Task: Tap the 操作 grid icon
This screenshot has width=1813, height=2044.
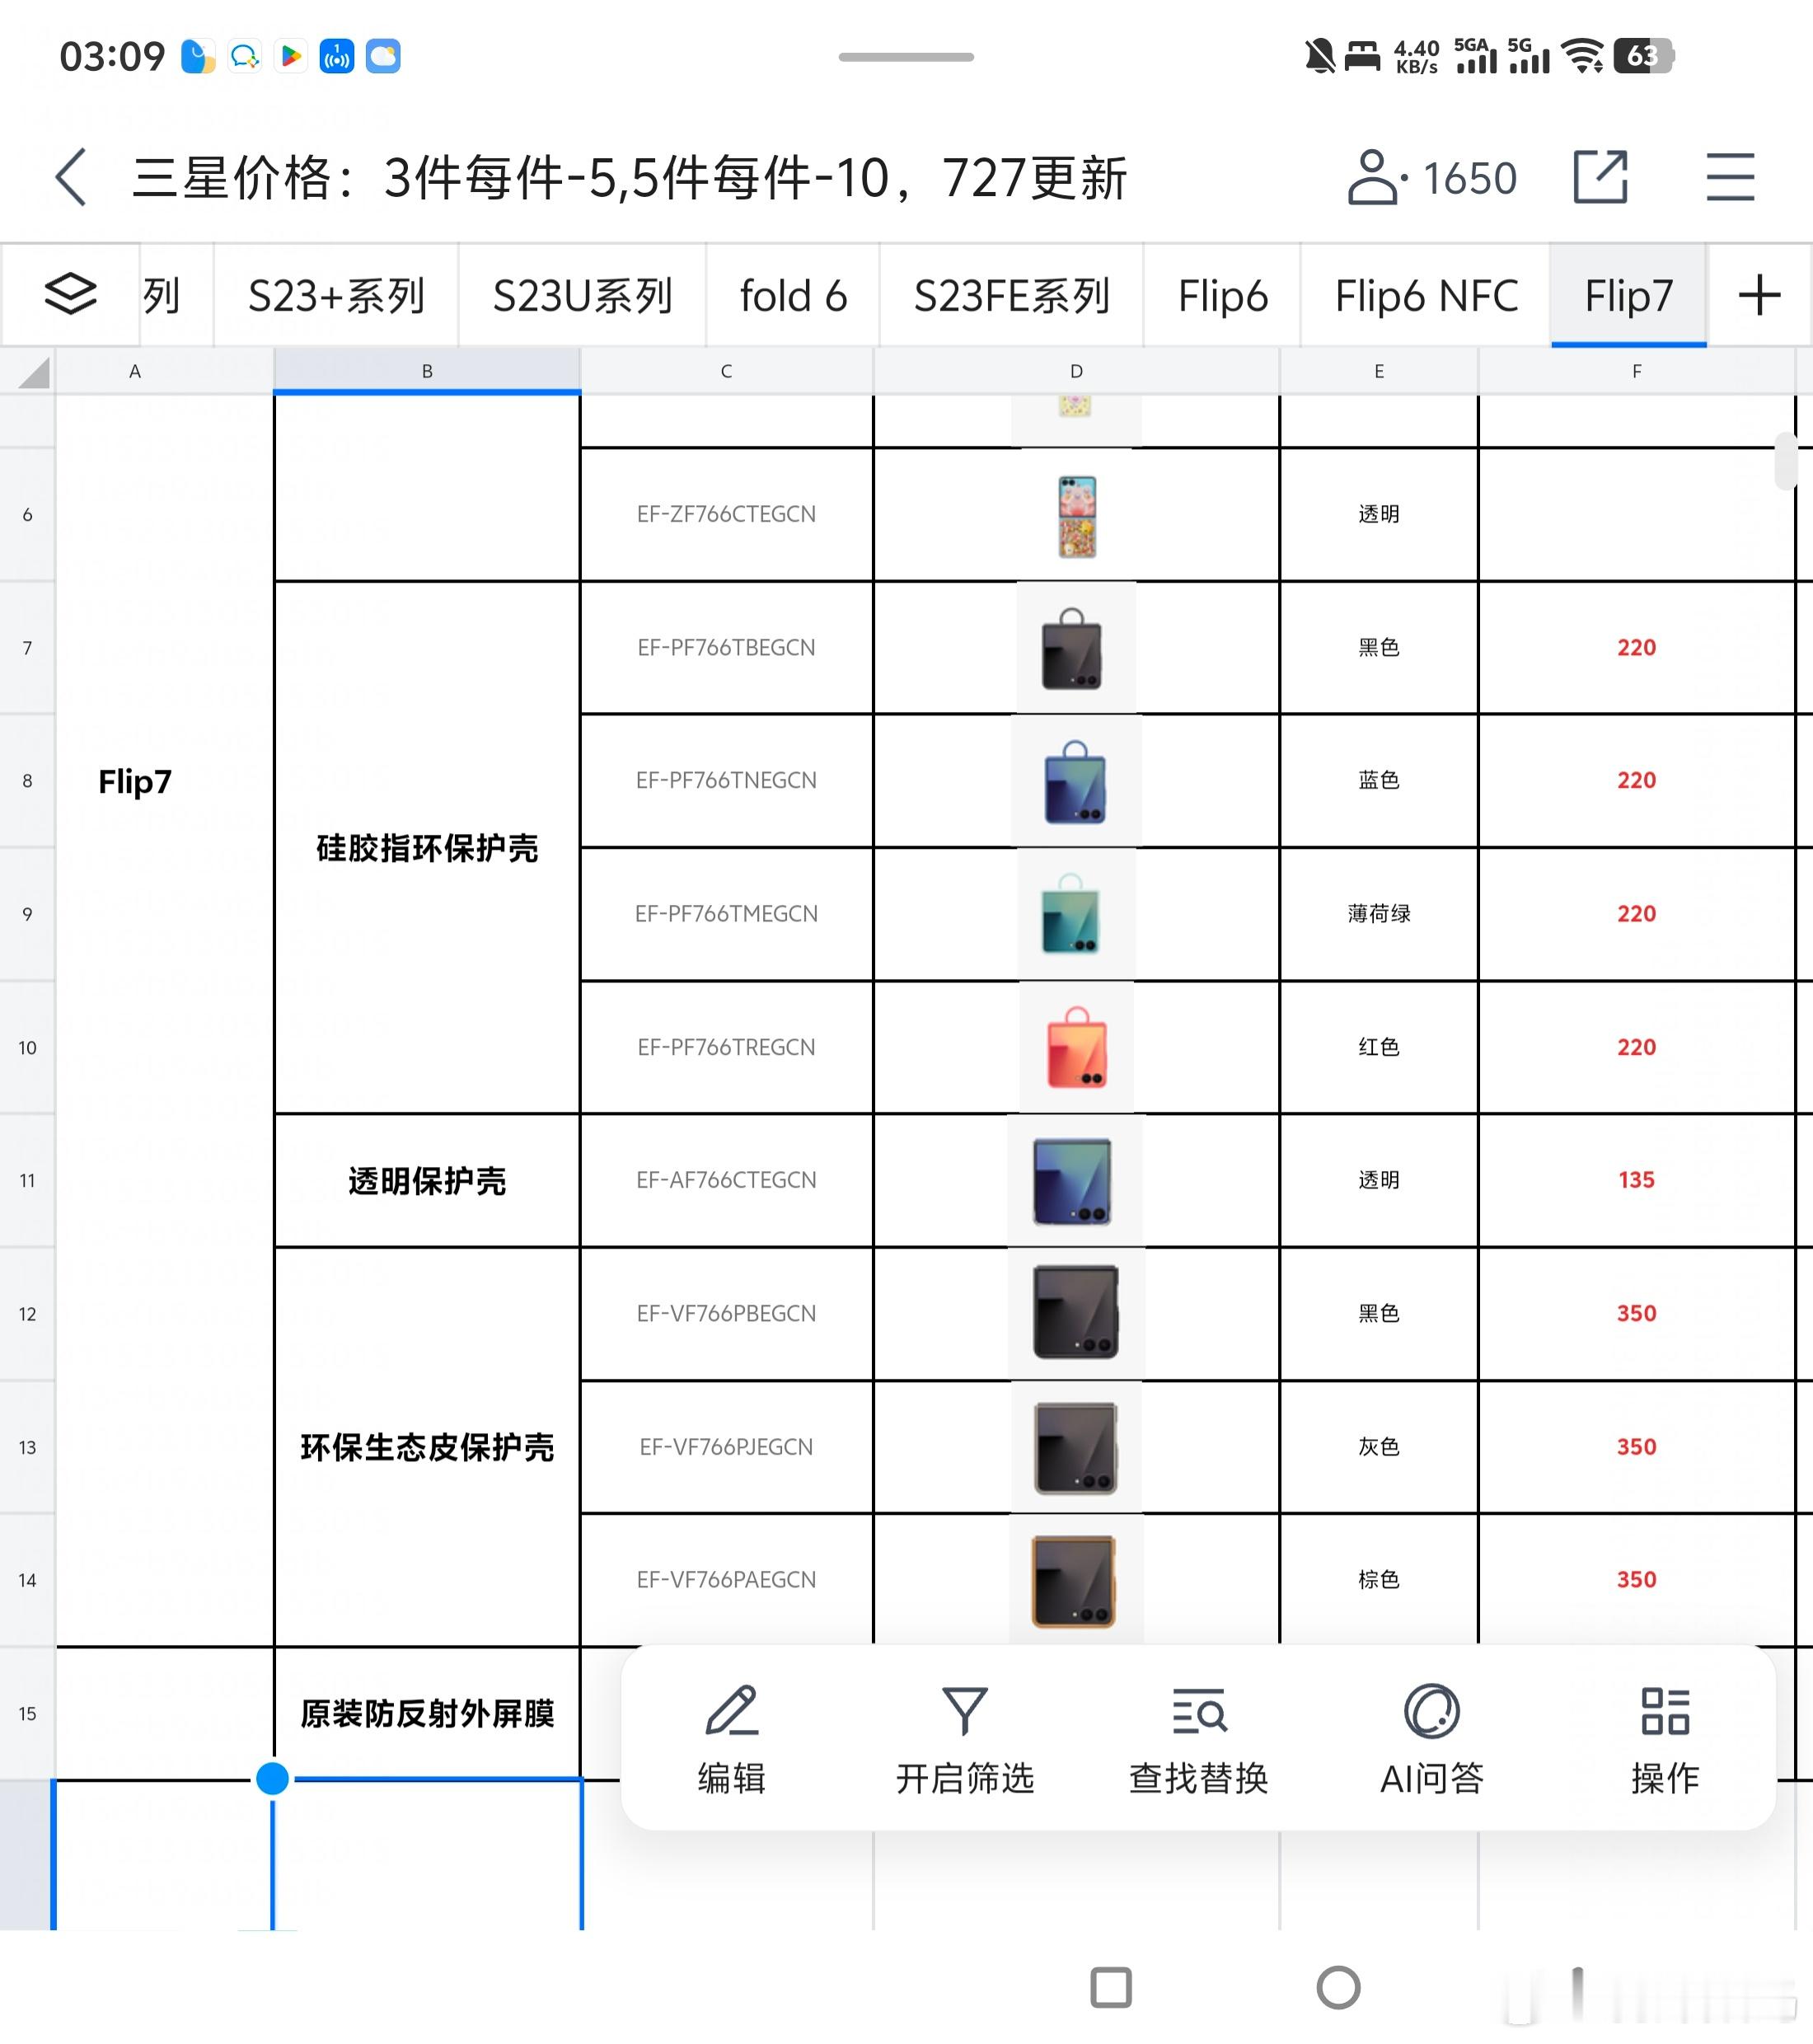Action: coord(1665,1711)
